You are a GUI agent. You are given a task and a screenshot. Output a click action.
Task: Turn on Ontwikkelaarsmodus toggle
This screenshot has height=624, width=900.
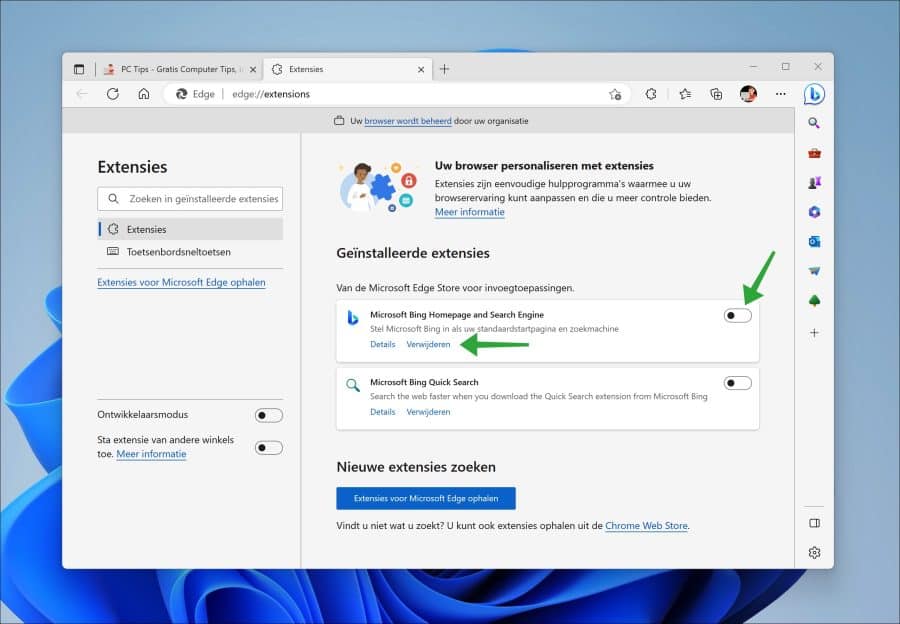click(x=269, y=415)
